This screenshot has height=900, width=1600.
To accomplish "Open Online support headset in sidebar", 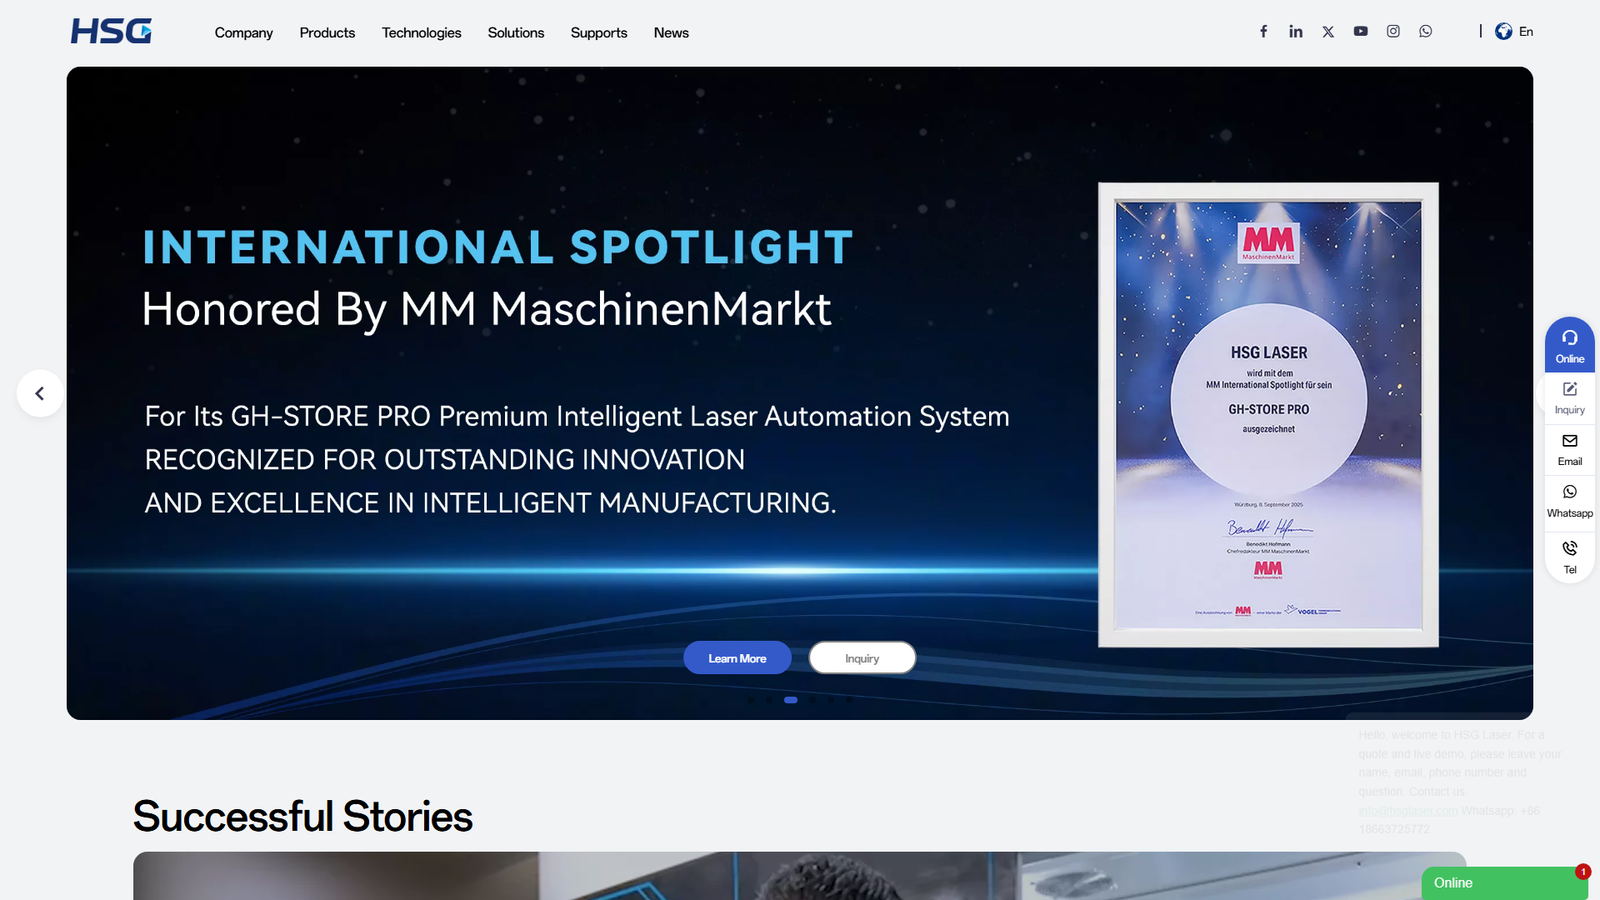I will [x=1569, y=345].
